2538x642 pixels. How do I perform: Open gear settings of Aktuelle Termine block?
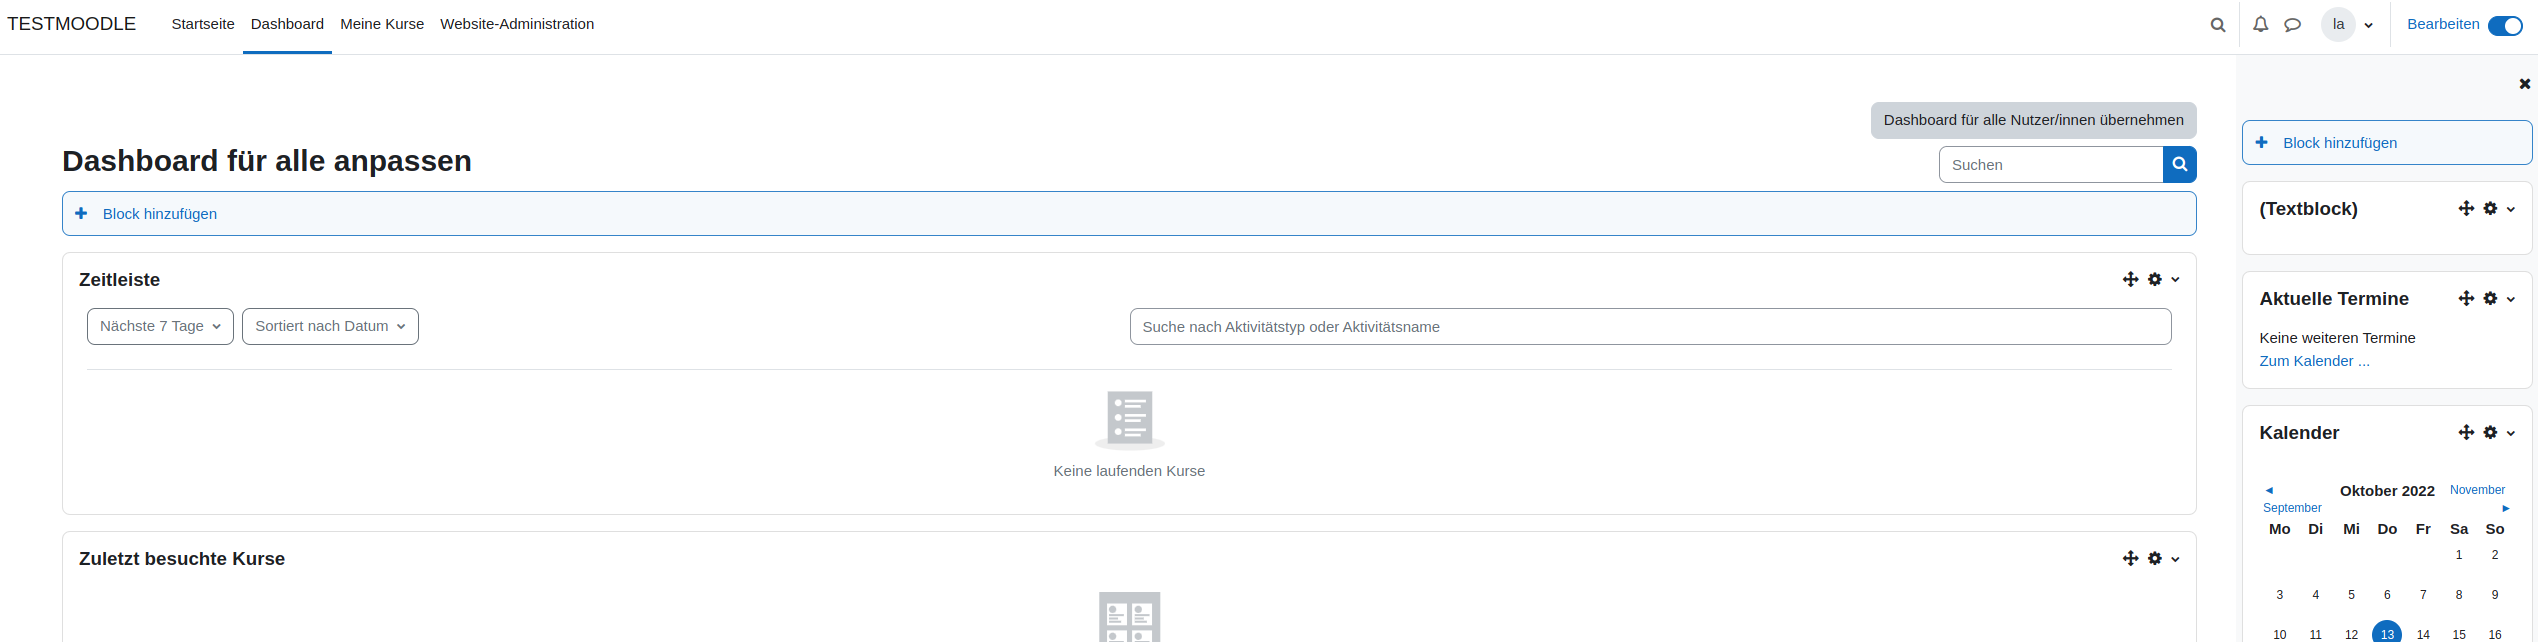[x=2491, y=299]
